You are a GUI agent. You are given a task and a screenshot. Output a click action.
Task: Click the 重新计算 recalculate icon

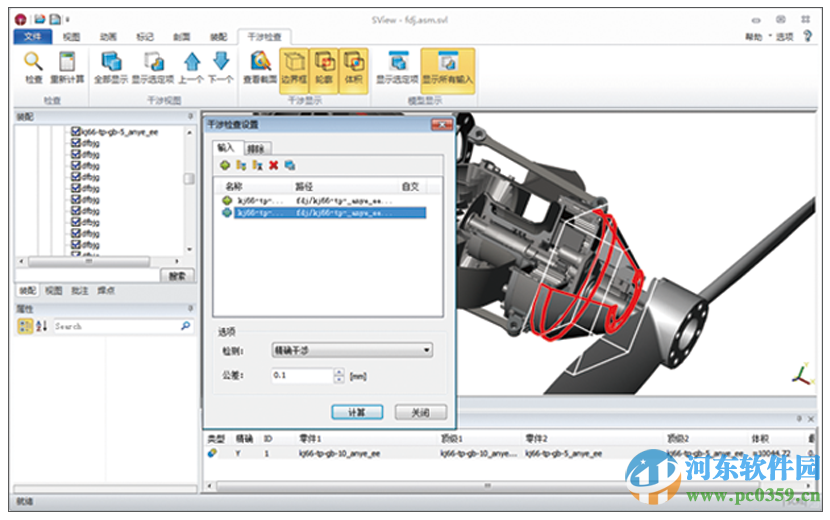(x=67, y=62)
